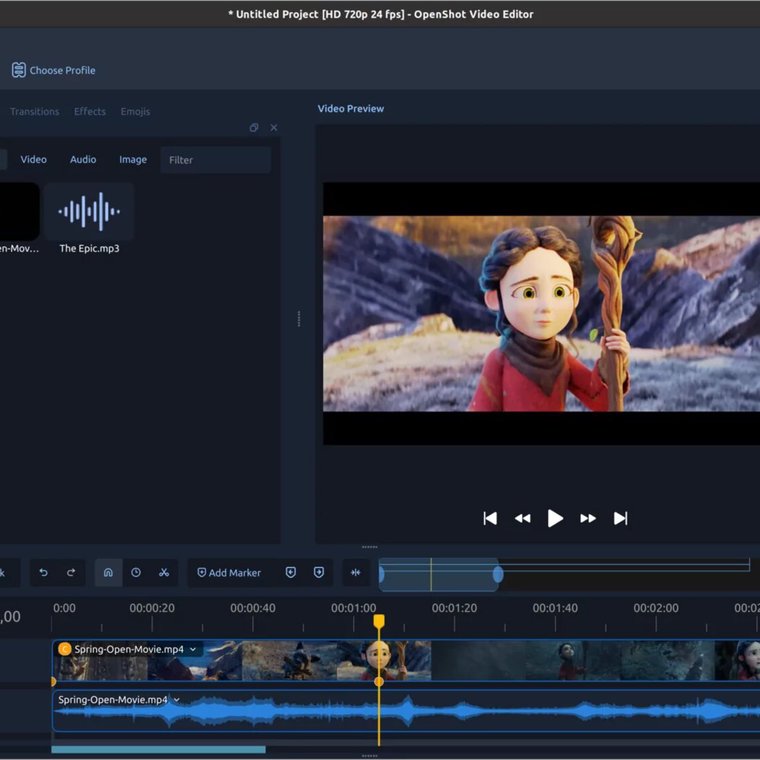Click the Redo arrow in the timeline toolbar
The image size is (760, 760).
click(71, 572)
